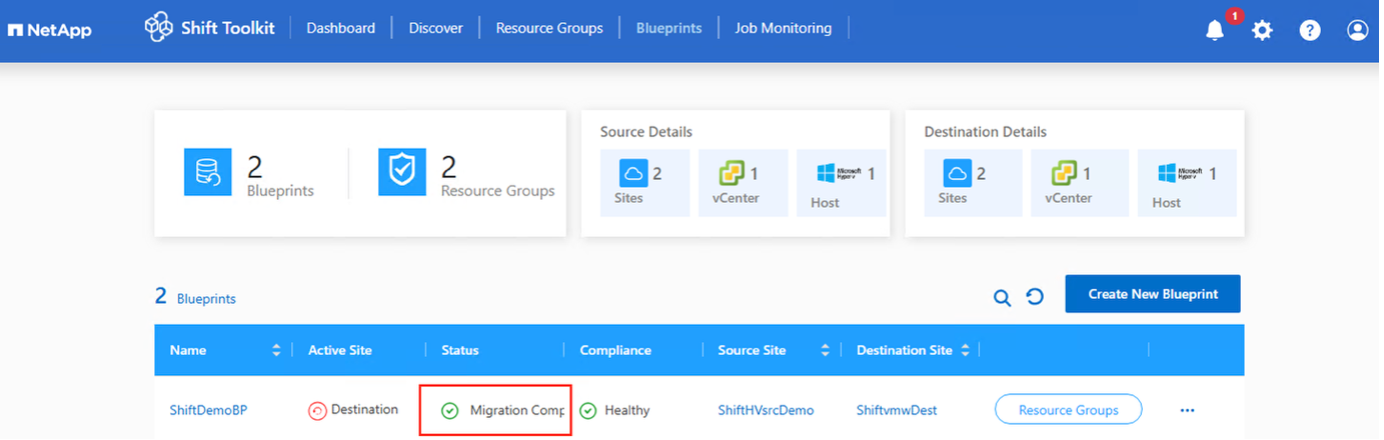Open settings via the gear icon

tap(1263, 31)
